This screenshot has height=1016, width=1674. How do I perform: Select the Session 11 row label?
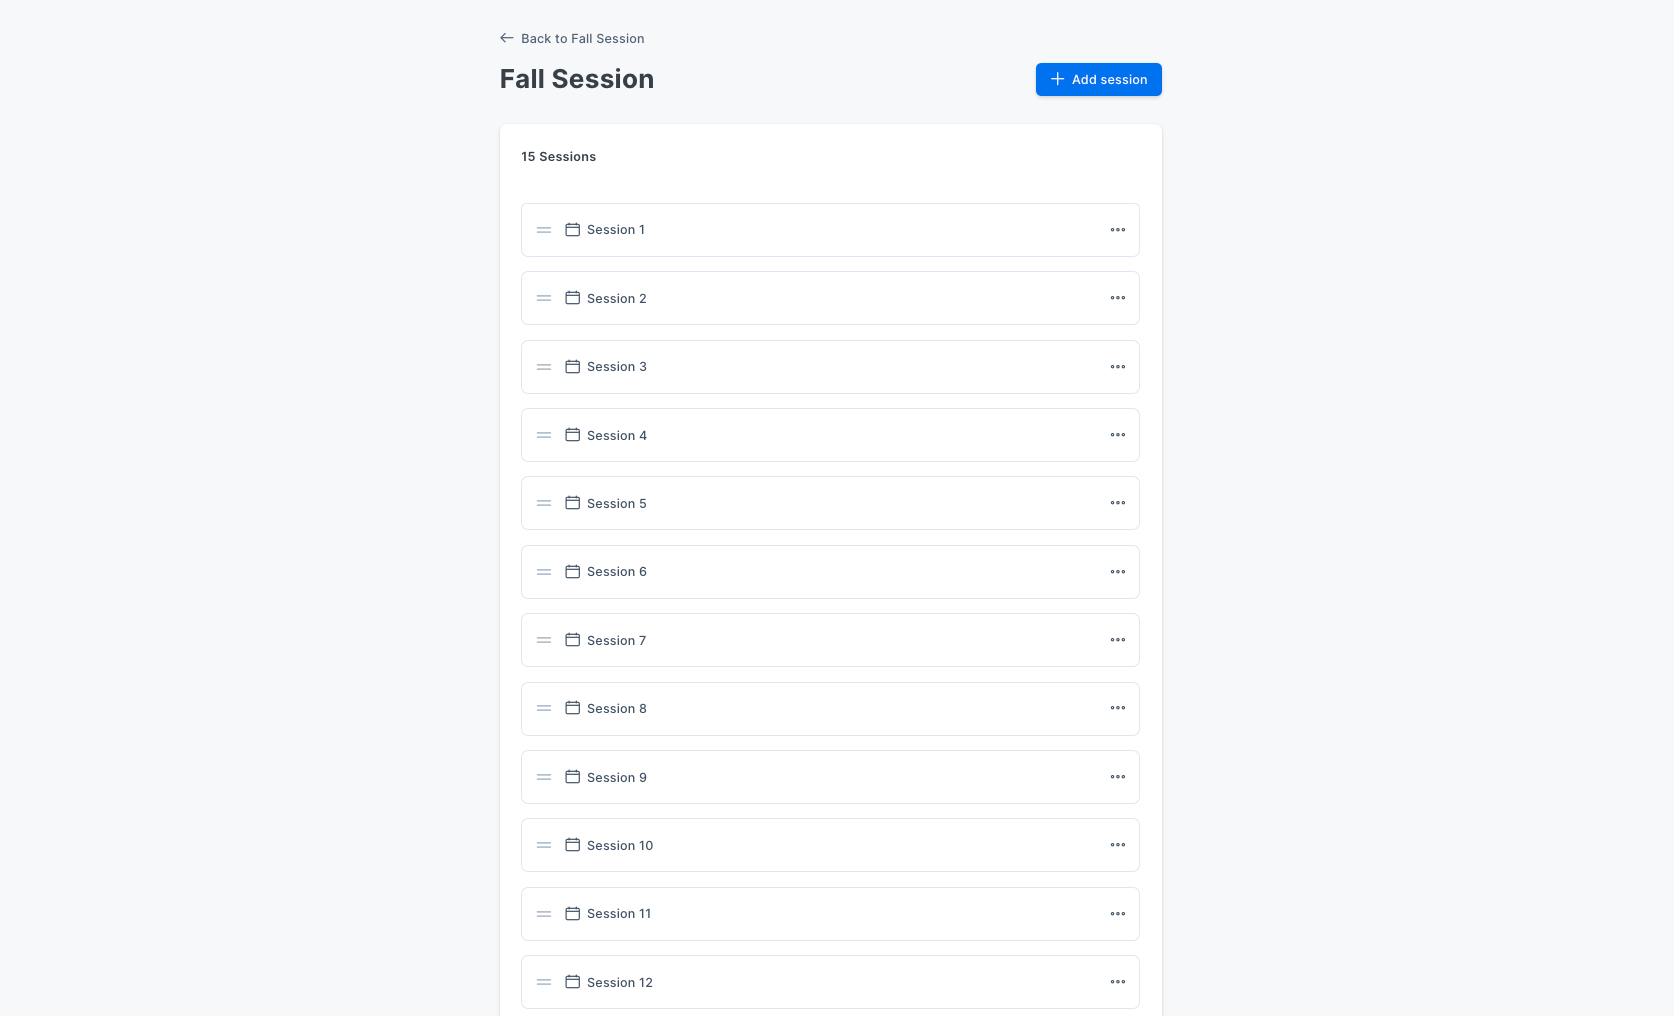click(619, 914)
